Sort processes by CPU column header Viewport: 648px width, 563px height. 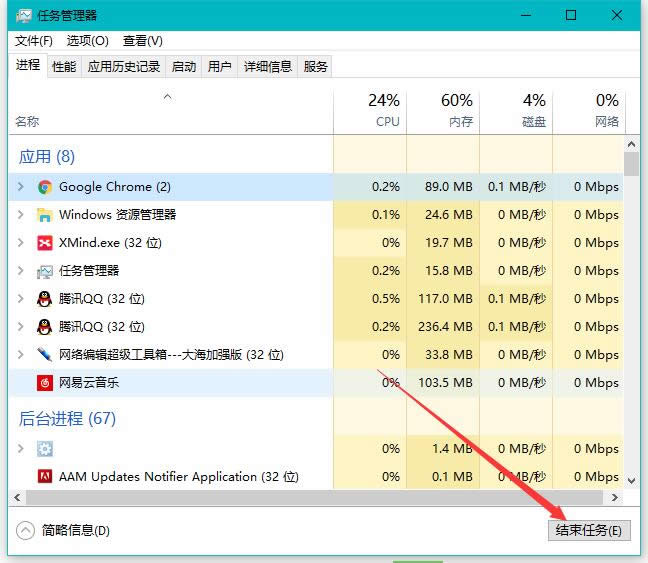[370, 112]
